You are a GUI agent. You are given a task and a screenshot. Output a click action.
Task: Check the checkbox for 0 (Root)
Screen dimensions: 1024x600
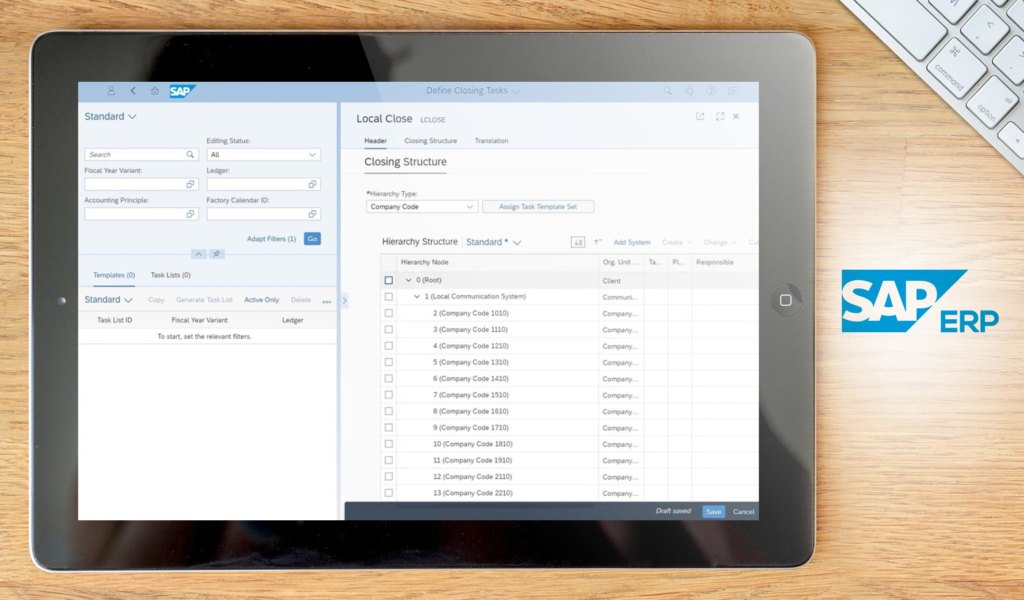tap(388, 280)
